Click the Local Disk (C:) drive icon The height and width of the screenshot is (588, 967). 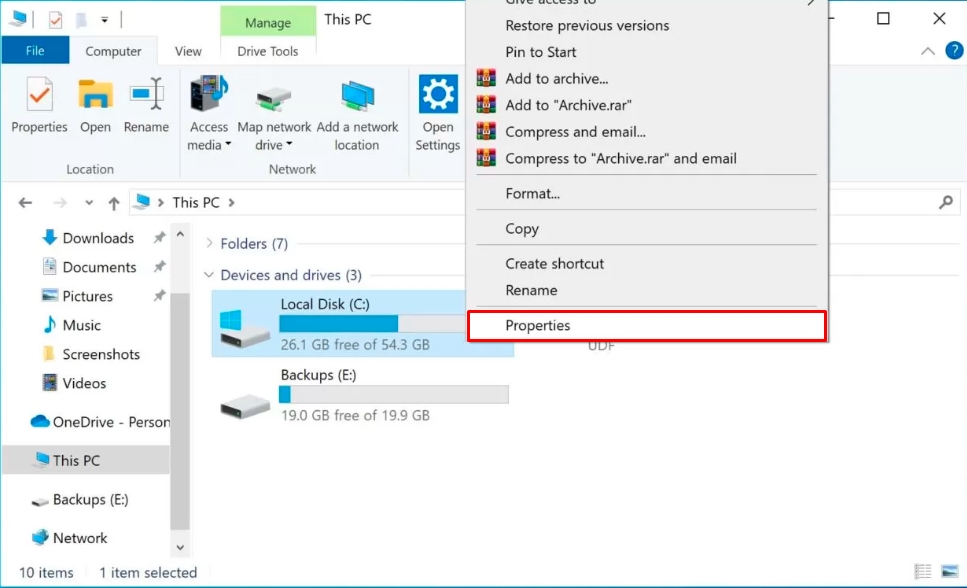tap(245, 329)
